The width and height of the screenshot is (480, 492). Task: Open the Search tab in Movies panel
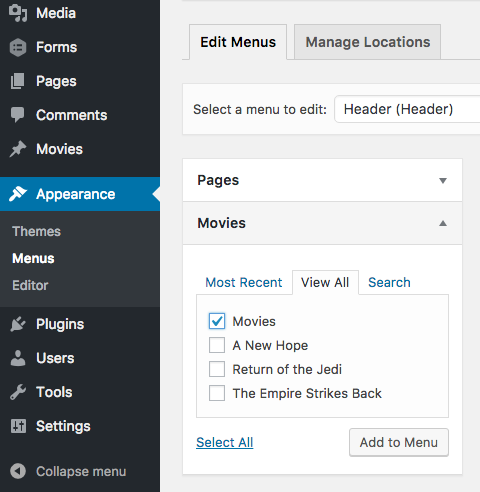click(389, 282)
